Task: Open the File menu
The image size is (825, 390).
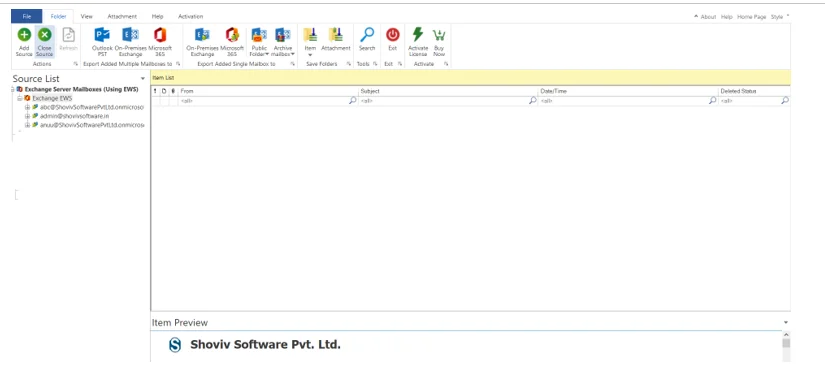Action: (x=27, y=16)
